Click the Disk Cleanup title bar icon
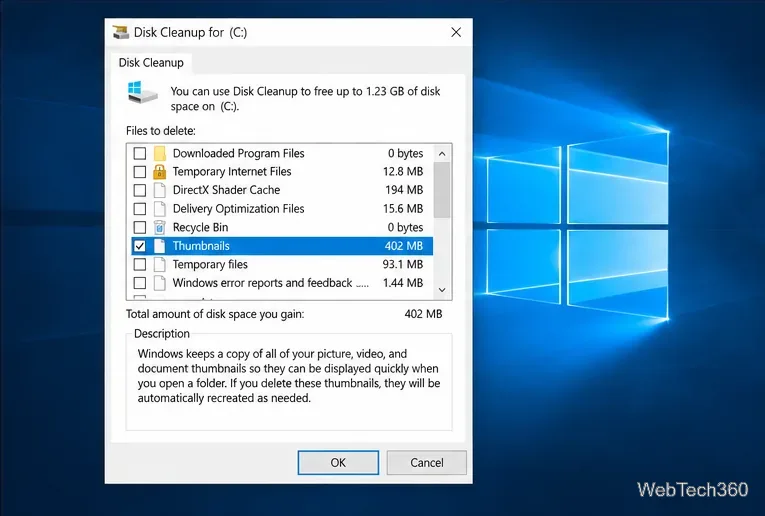The height and width of the screenshot is (516, 765). (121, 32)
